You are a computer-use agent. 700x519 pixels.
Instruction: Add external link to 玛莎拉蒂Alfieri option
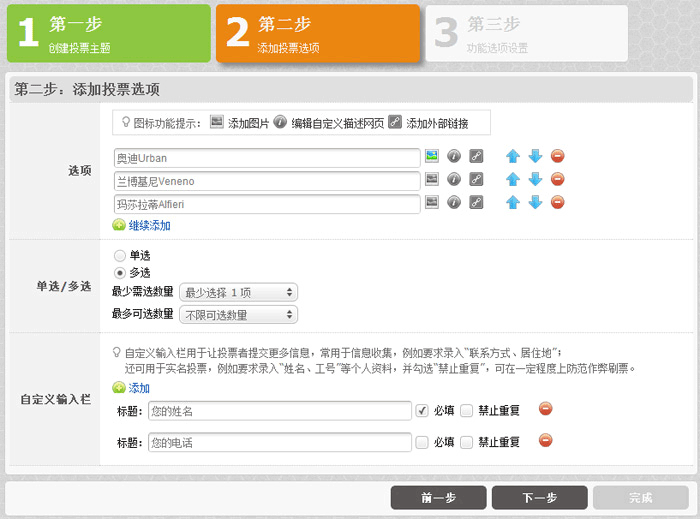tap(476, 202)
